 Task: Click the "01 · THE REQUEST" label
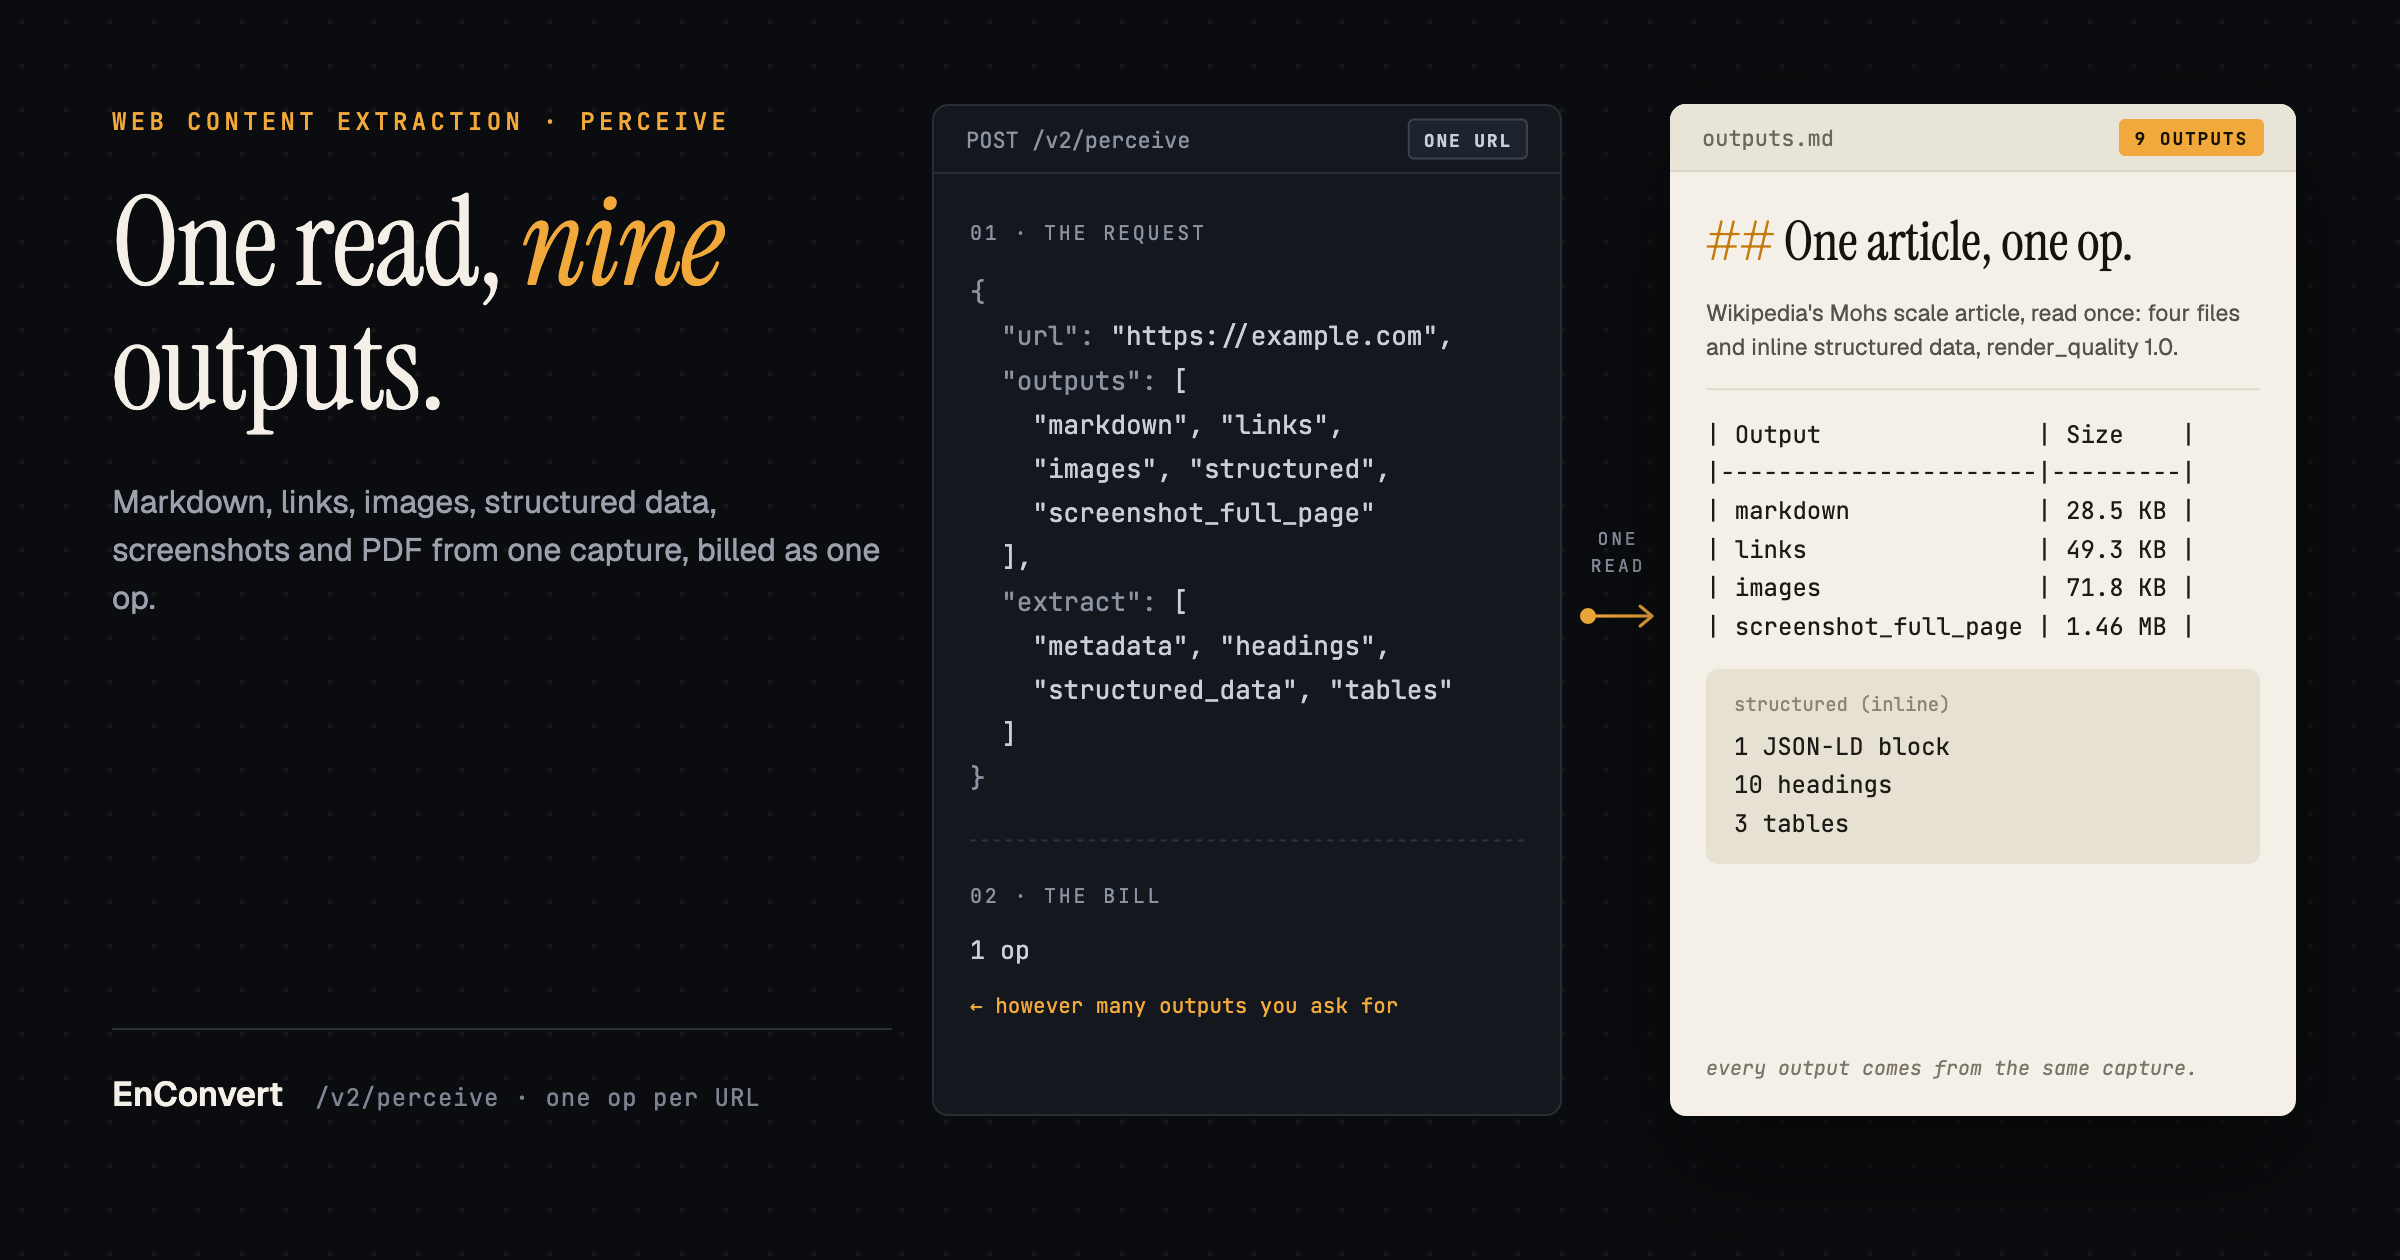1087,233
